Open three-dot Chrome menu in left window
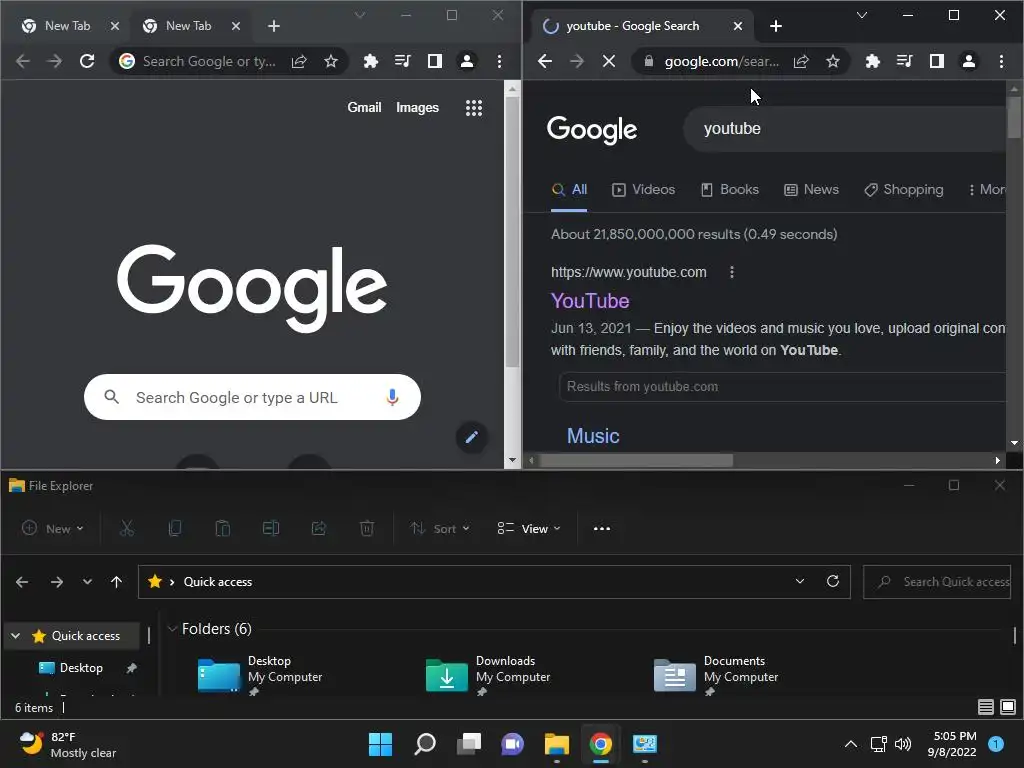 click(500, 61)
